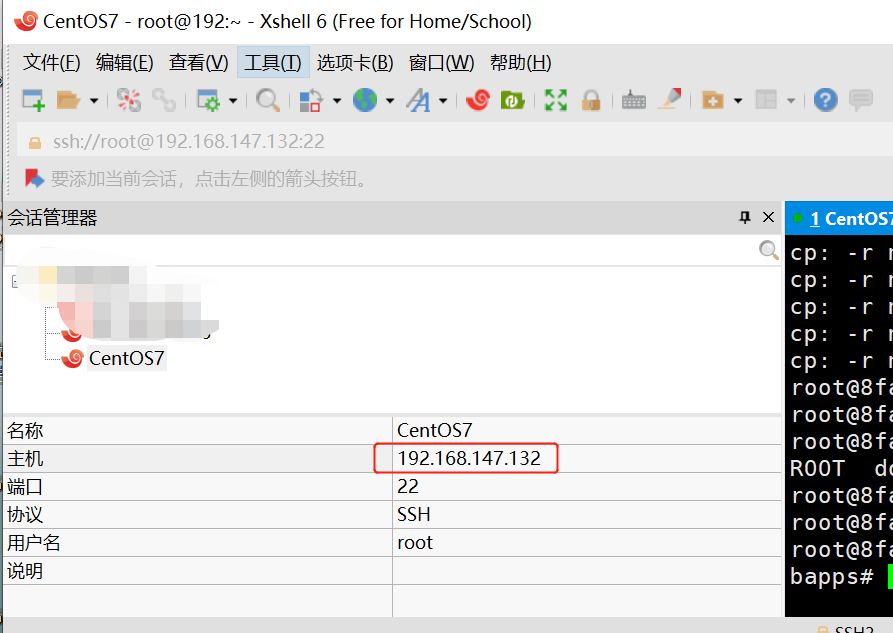Click the 用户名 property label

point(34,542)
